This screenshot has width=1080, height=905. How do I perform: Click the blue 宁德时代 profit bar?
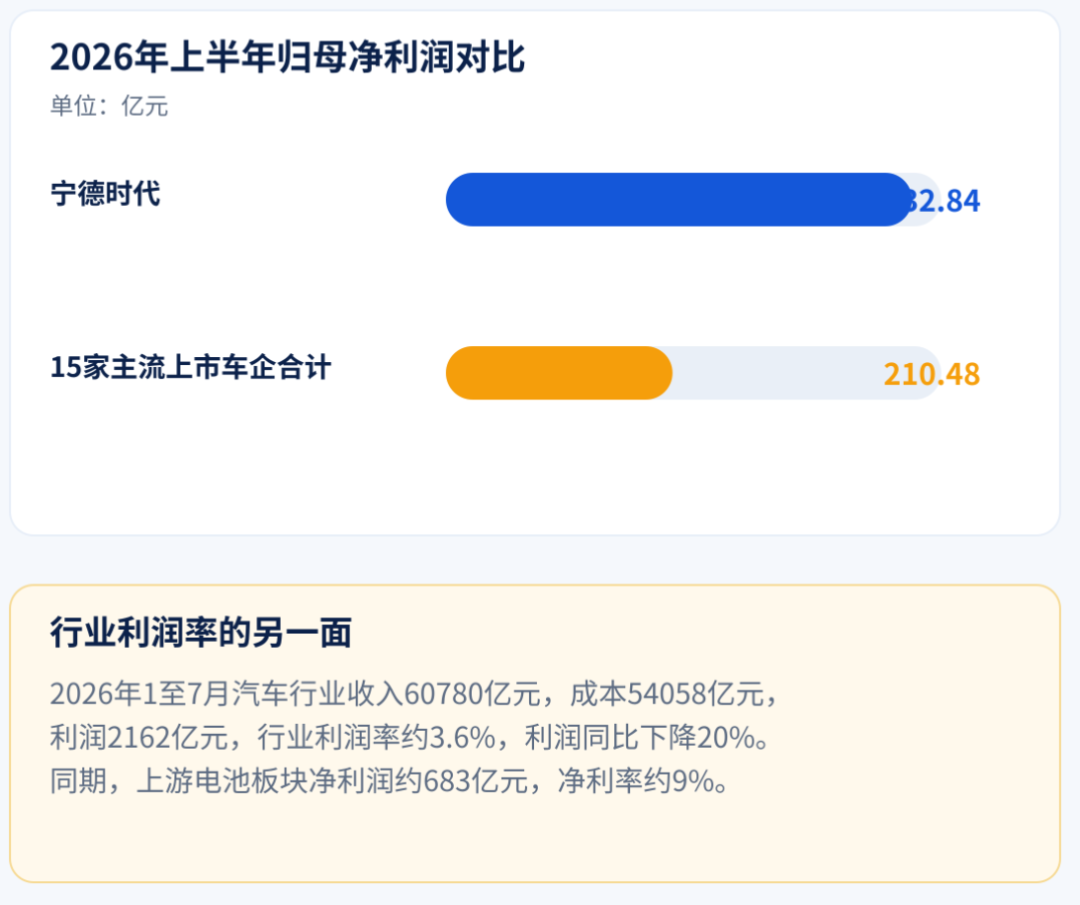[x=678, y=200]
